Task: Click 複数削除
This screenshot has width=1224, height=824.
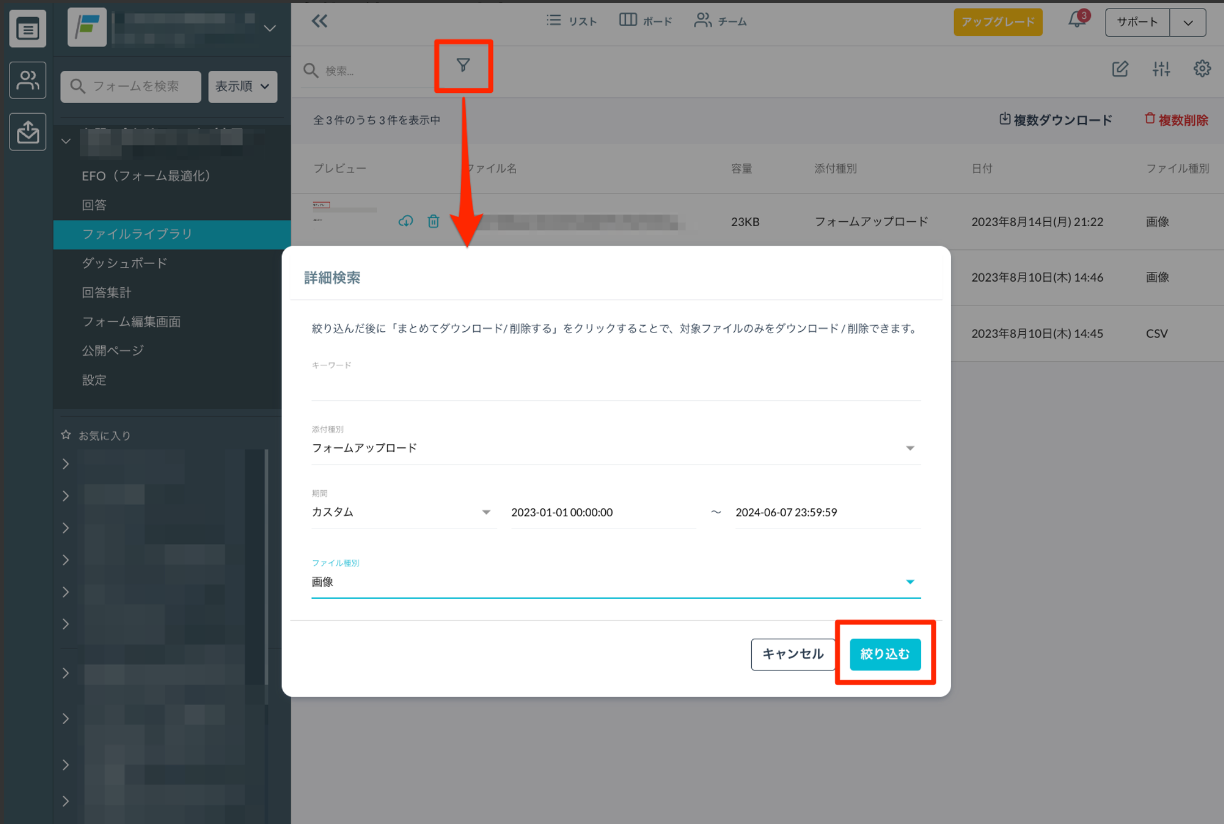Action: point(1176,120)
